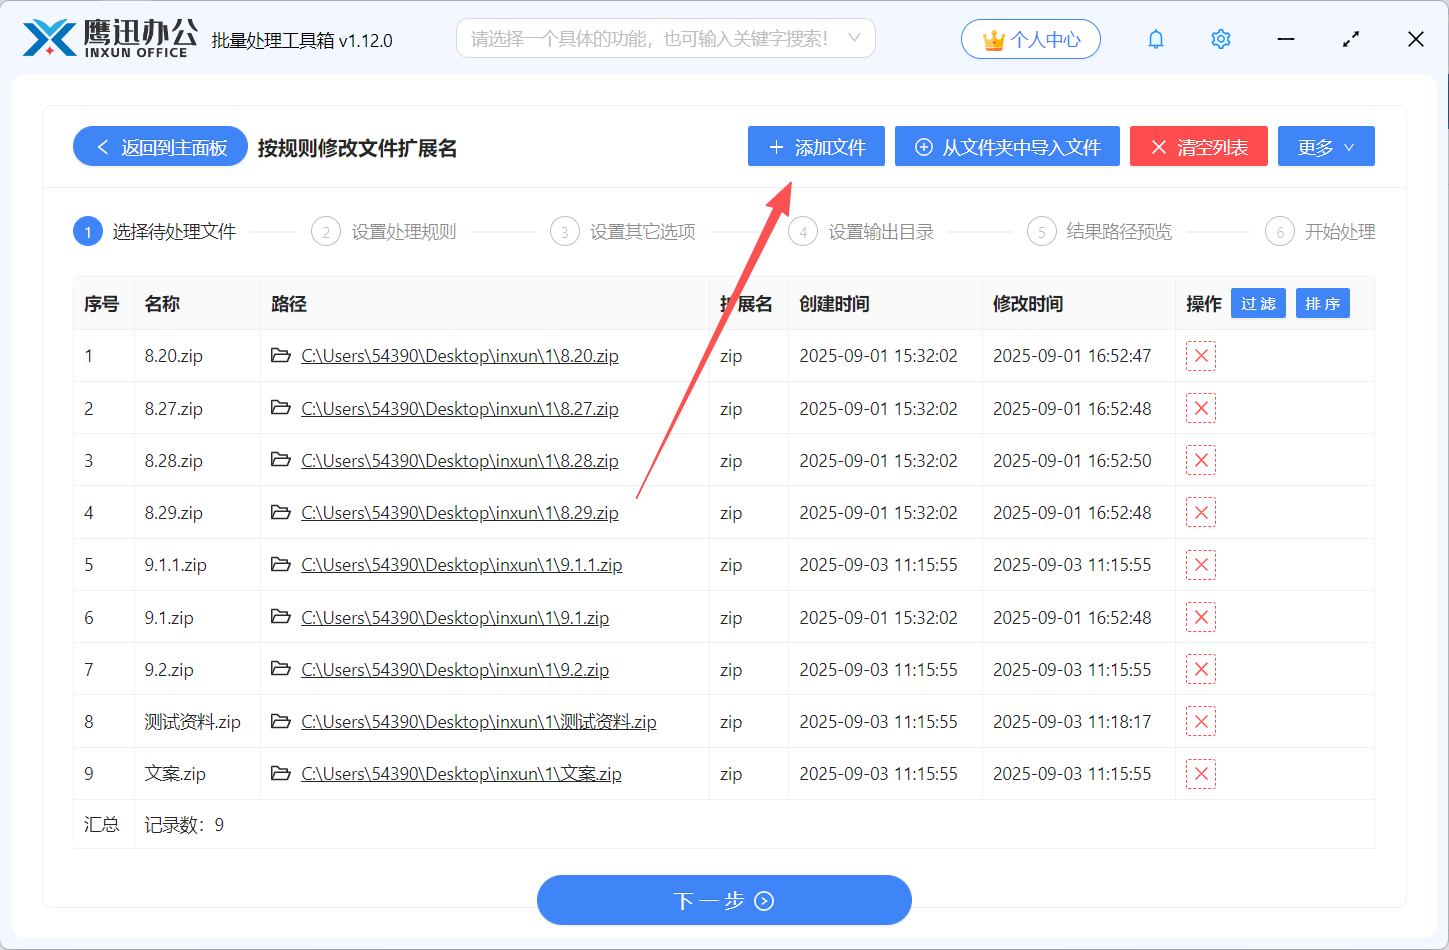1449x950 pixels.
Task: Go back via 返回到主面板 button
Action: [160, 147]
